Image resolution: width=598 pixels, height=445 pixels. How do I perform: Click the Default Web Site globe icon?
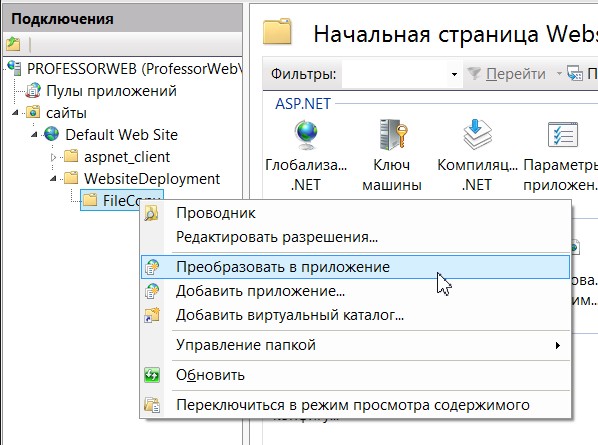51,134
